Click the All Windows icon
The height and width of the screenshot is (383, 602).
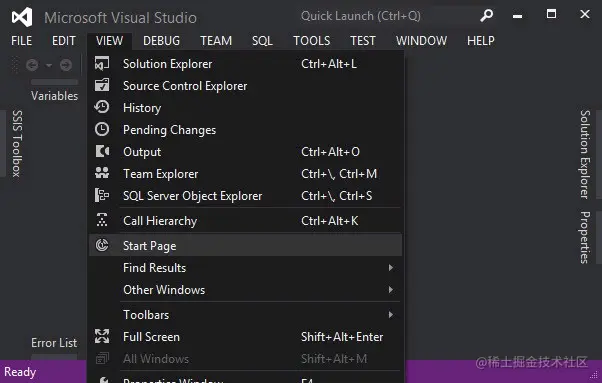[102, 358]
